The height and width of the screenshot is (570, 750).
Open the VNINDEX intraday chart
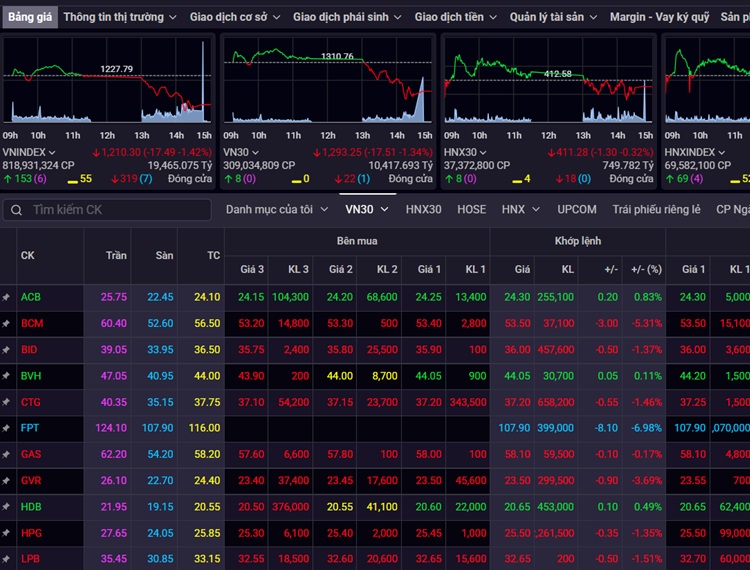tap(107, 80)
